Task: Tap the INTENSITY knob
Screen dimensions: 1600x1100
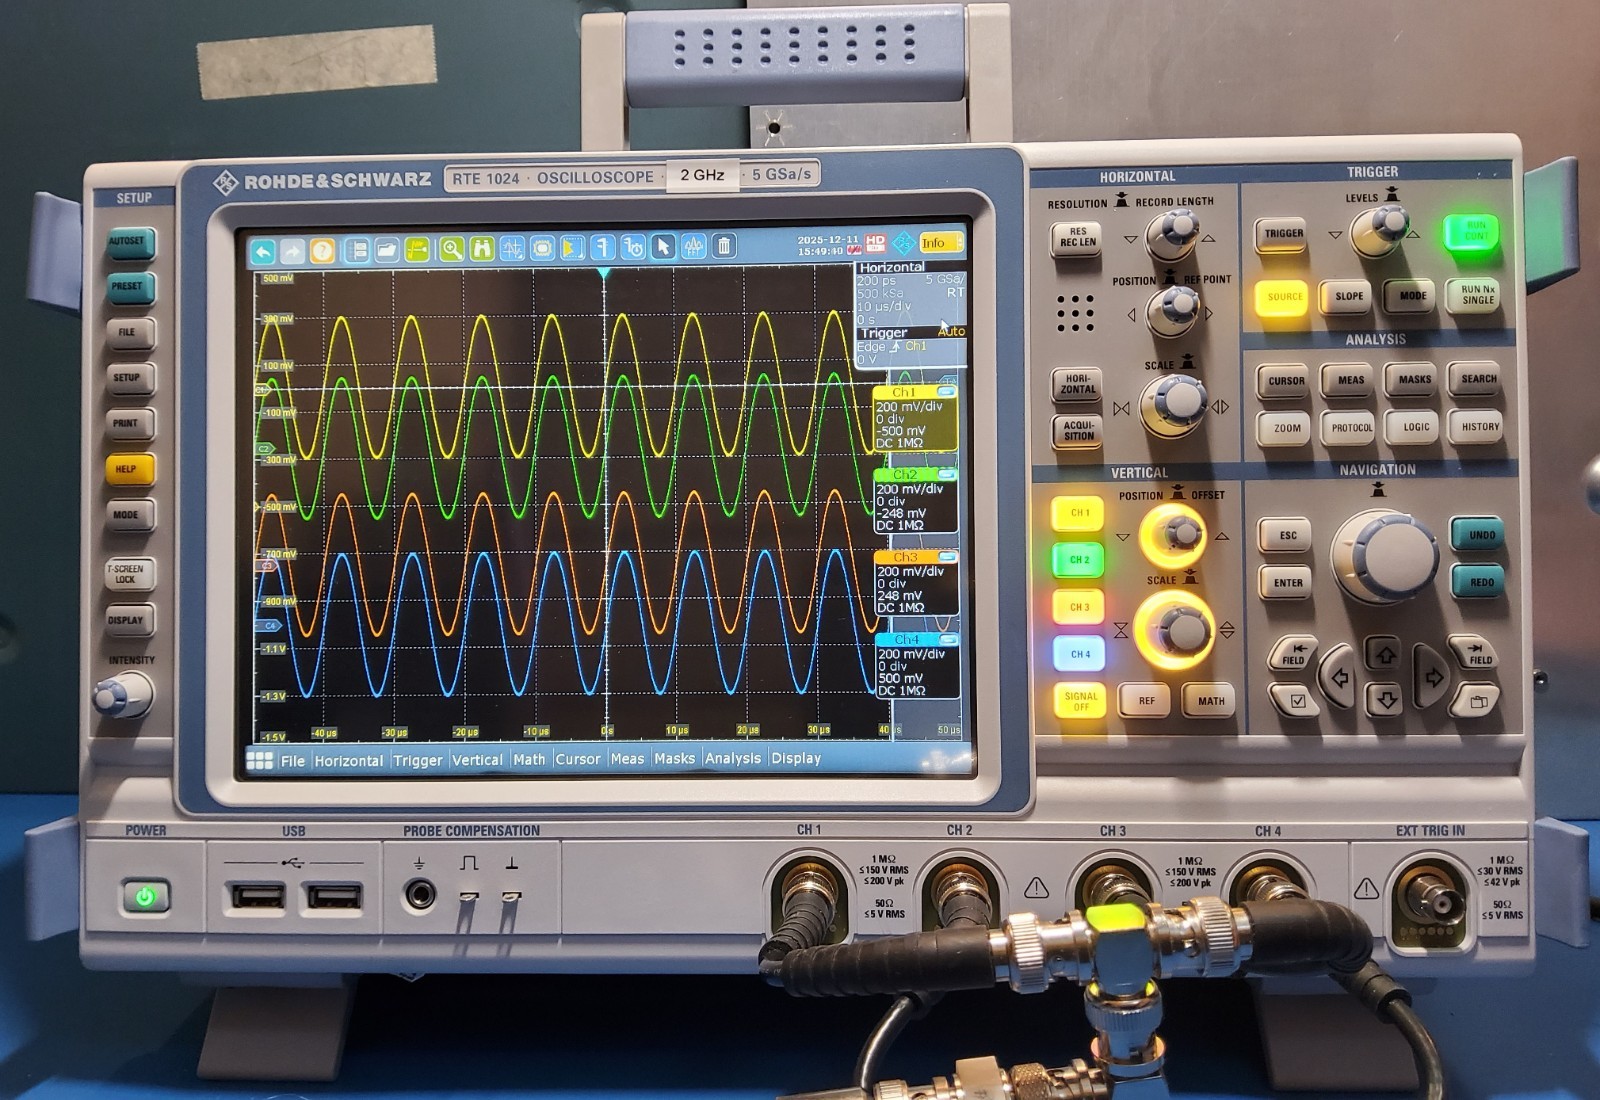Action: [122, 695]
